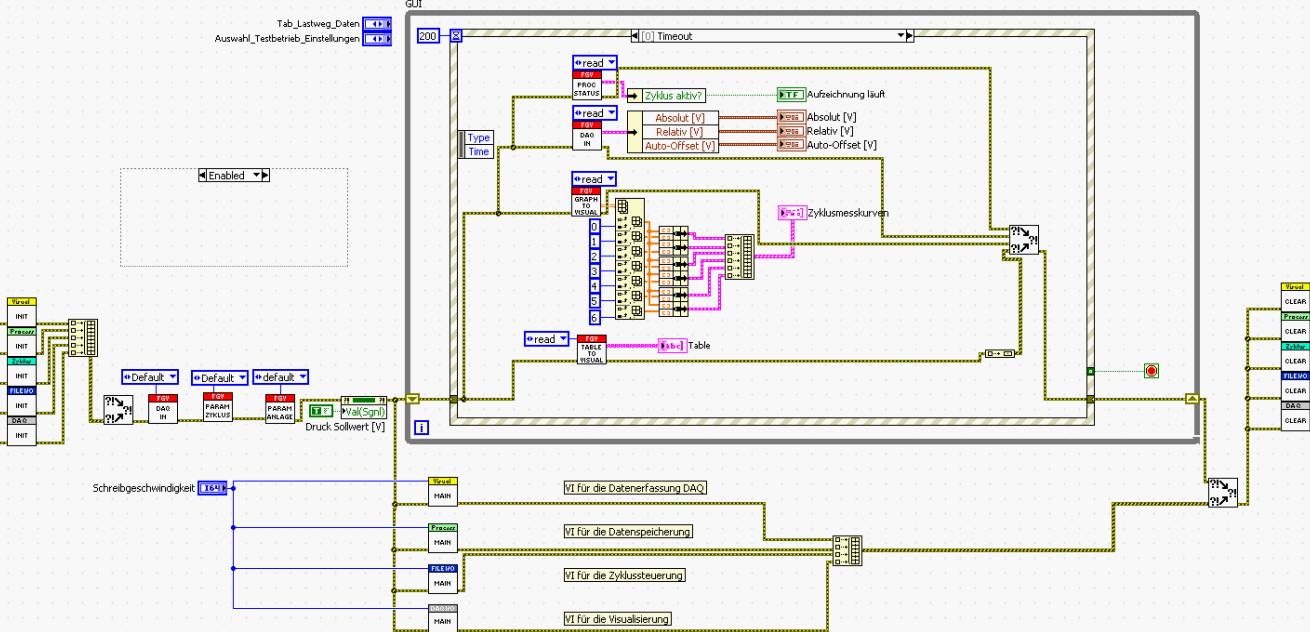Select the FILE I/O CLEAR subVI
The height and width of the screenshot is (632, 1310).
pyautogui.click(x=1295, y=386)
